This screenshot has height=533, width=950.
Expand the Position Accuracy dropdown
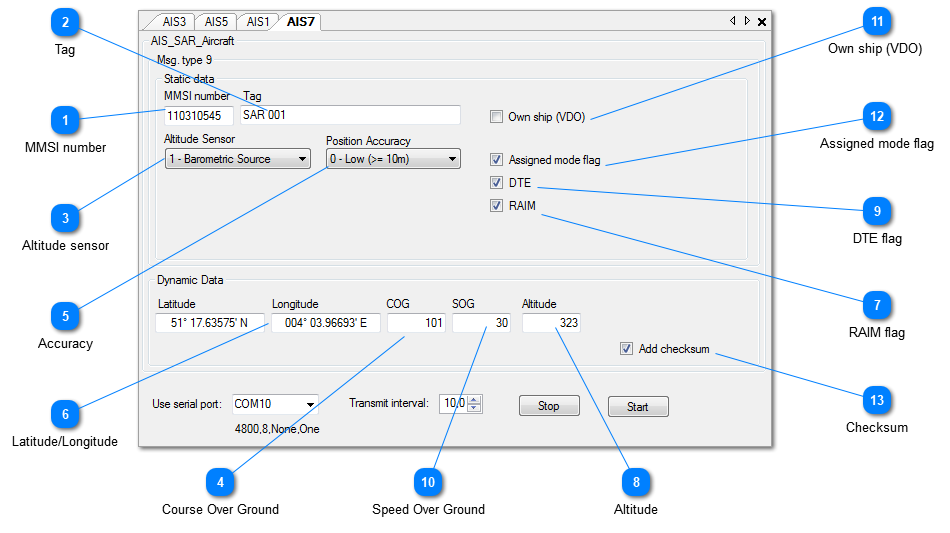[393, 159]
